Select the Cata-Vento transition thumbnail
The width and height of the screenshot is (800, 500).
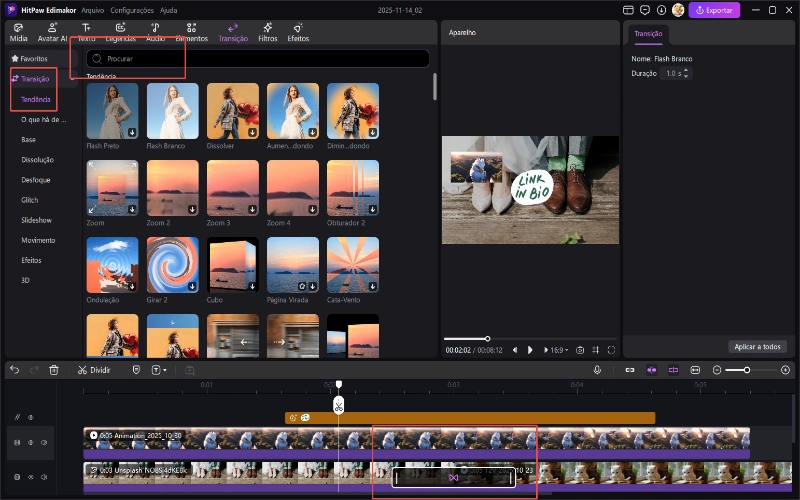coord(353,265)
